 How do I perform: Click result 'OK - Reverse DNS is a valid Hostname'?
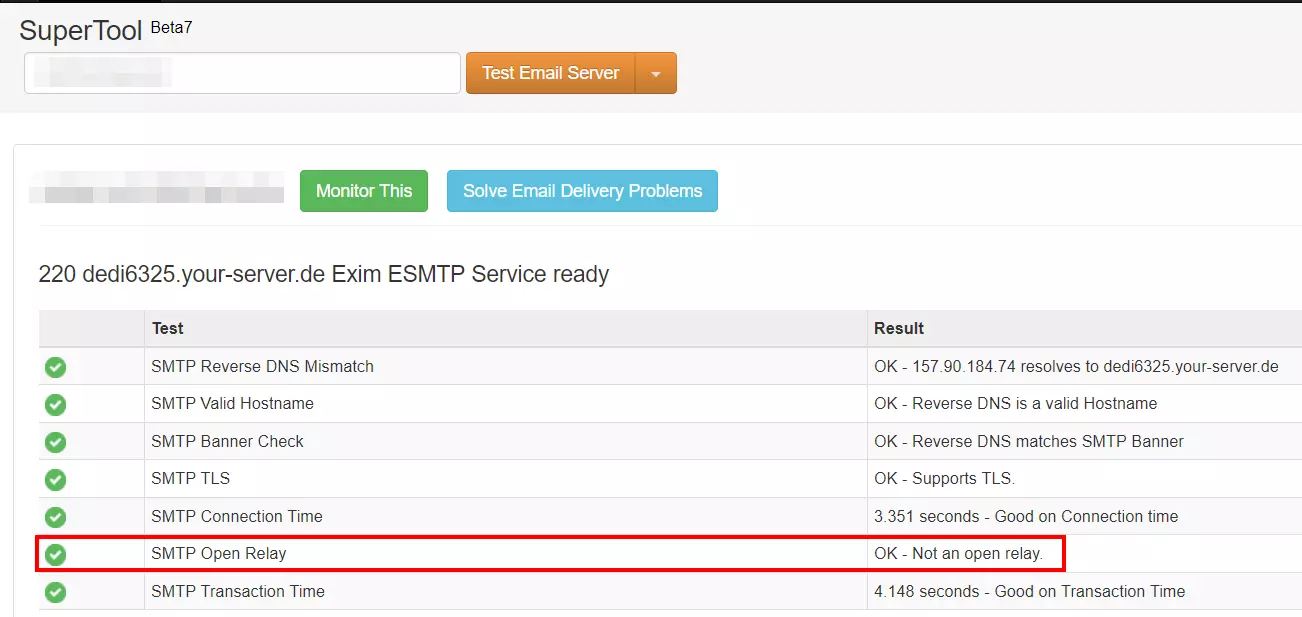tap(1015, 404)
